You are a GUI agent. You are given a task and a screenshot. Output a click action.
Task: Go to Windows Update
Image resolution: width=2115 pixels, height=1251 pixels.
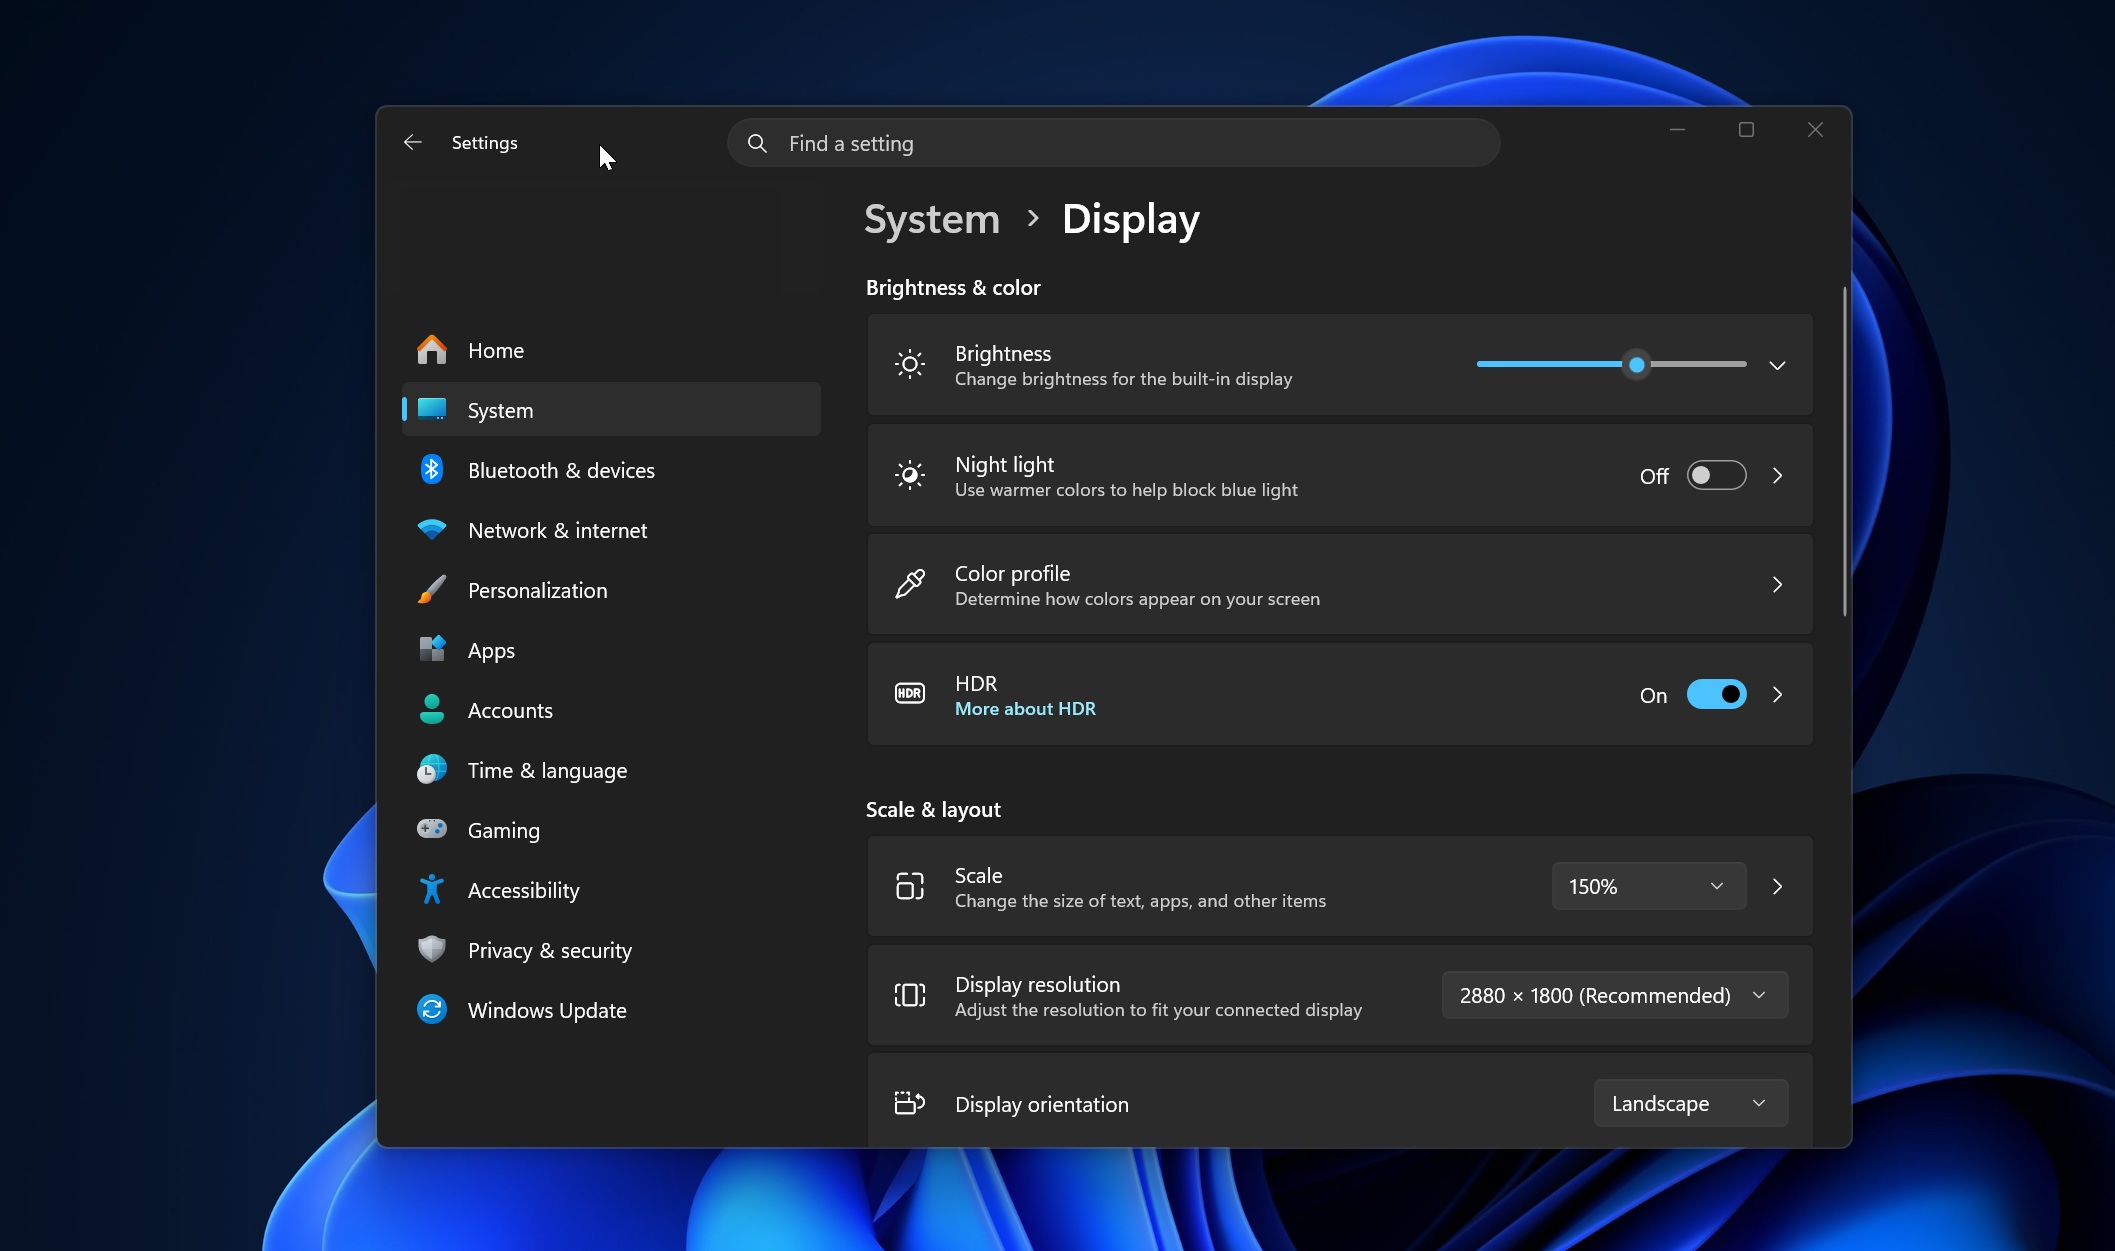pos(611,1010)
